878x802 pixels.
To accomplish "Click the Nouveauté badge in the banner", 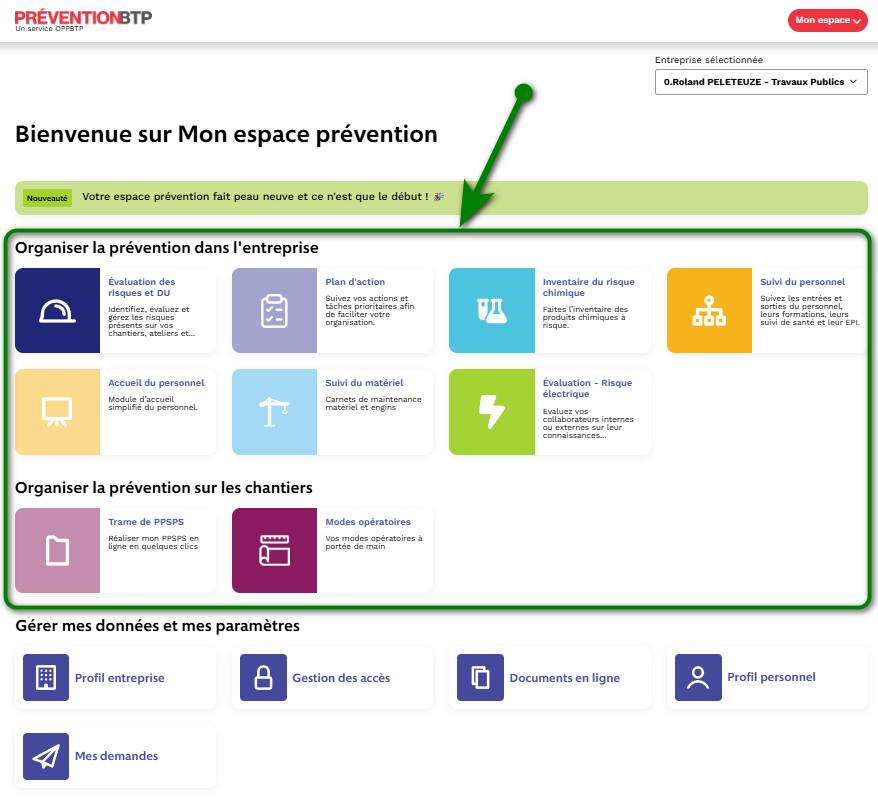I will [x=47, y=198].
